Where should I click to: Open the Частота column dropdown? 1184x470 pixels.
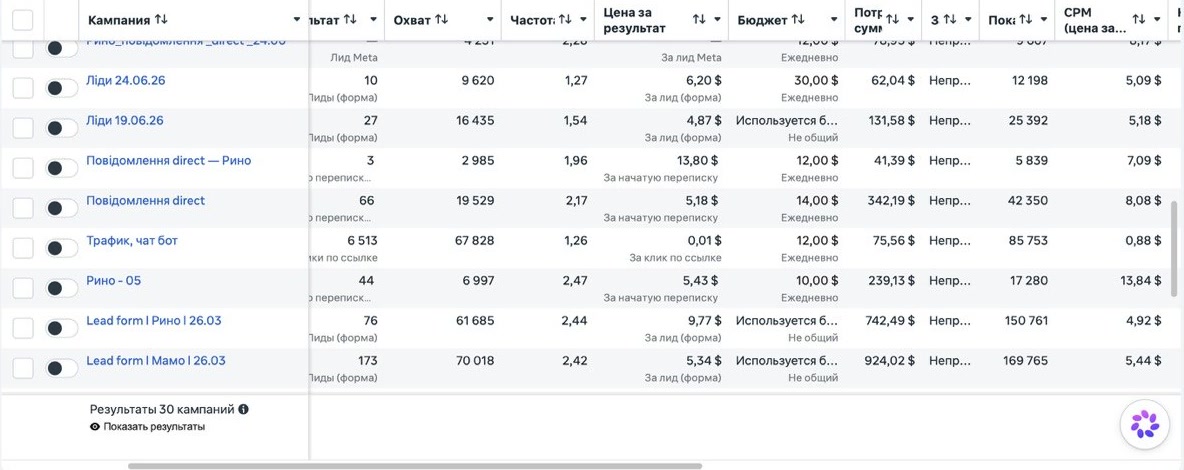(x=584, y=20)
